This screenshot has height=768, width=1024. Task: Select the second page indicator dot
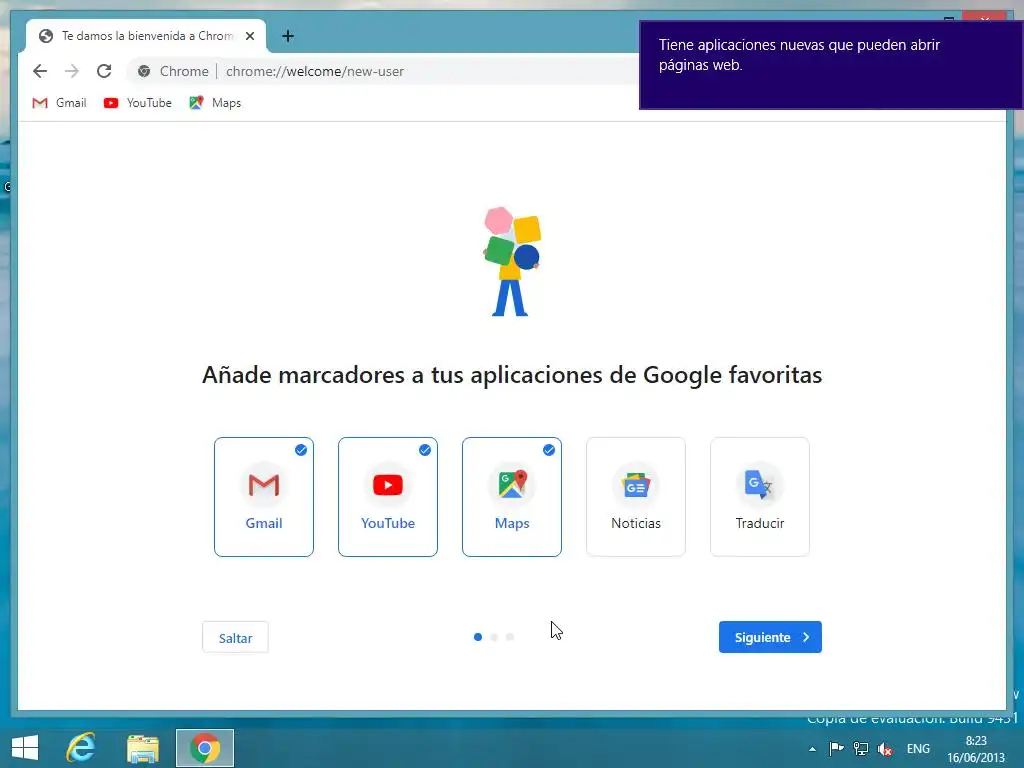pos(494,637)
